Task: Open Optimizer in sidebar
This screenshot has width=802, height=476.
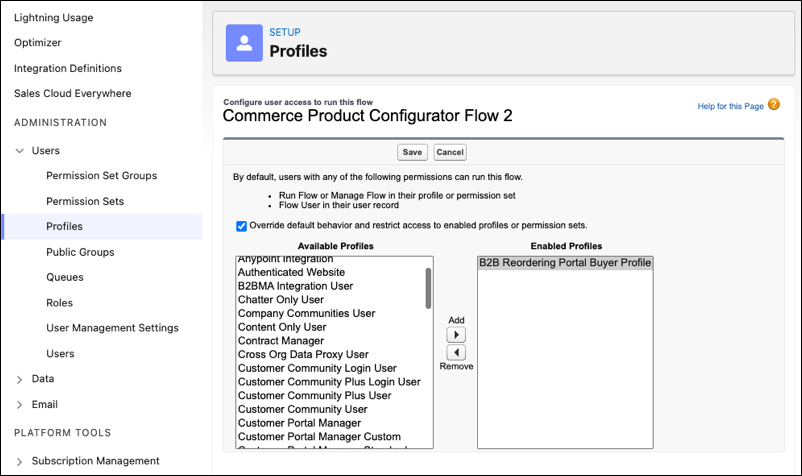Action: tap(37, 42)
